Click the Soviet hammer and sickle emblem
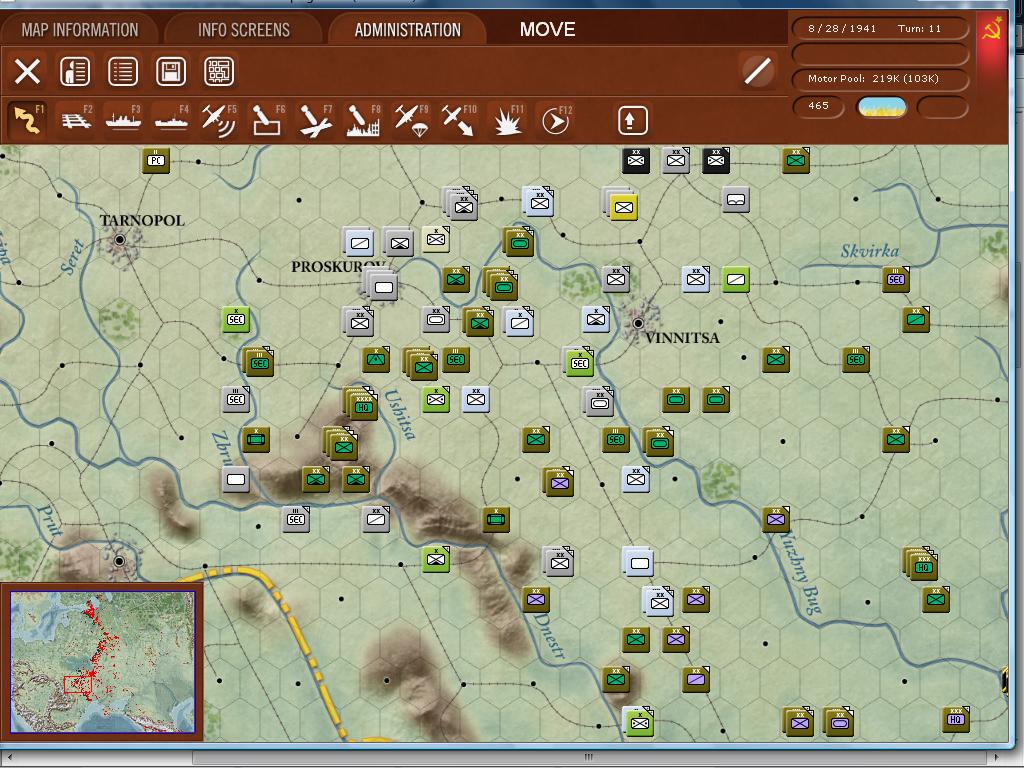This screenshot has height=768, width=1024. pyautogui.click(x=993, y=29)
